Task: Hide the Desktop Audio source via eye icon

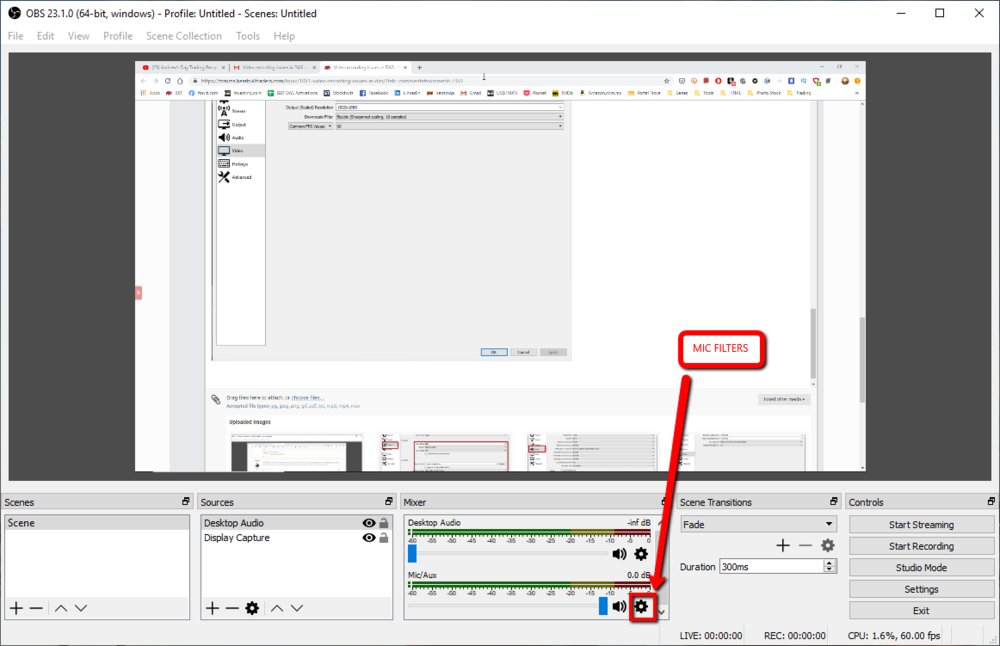Action: point(369,523)
